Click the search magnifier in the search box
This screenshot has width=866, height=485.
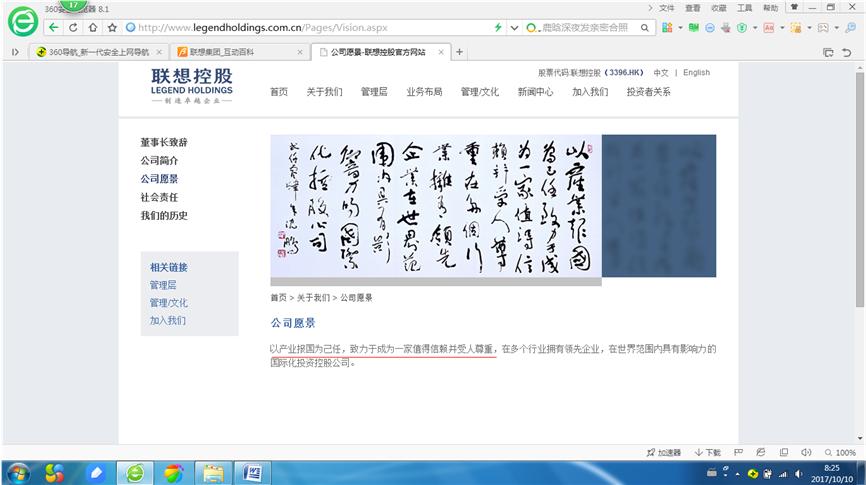tap(645, 28)
